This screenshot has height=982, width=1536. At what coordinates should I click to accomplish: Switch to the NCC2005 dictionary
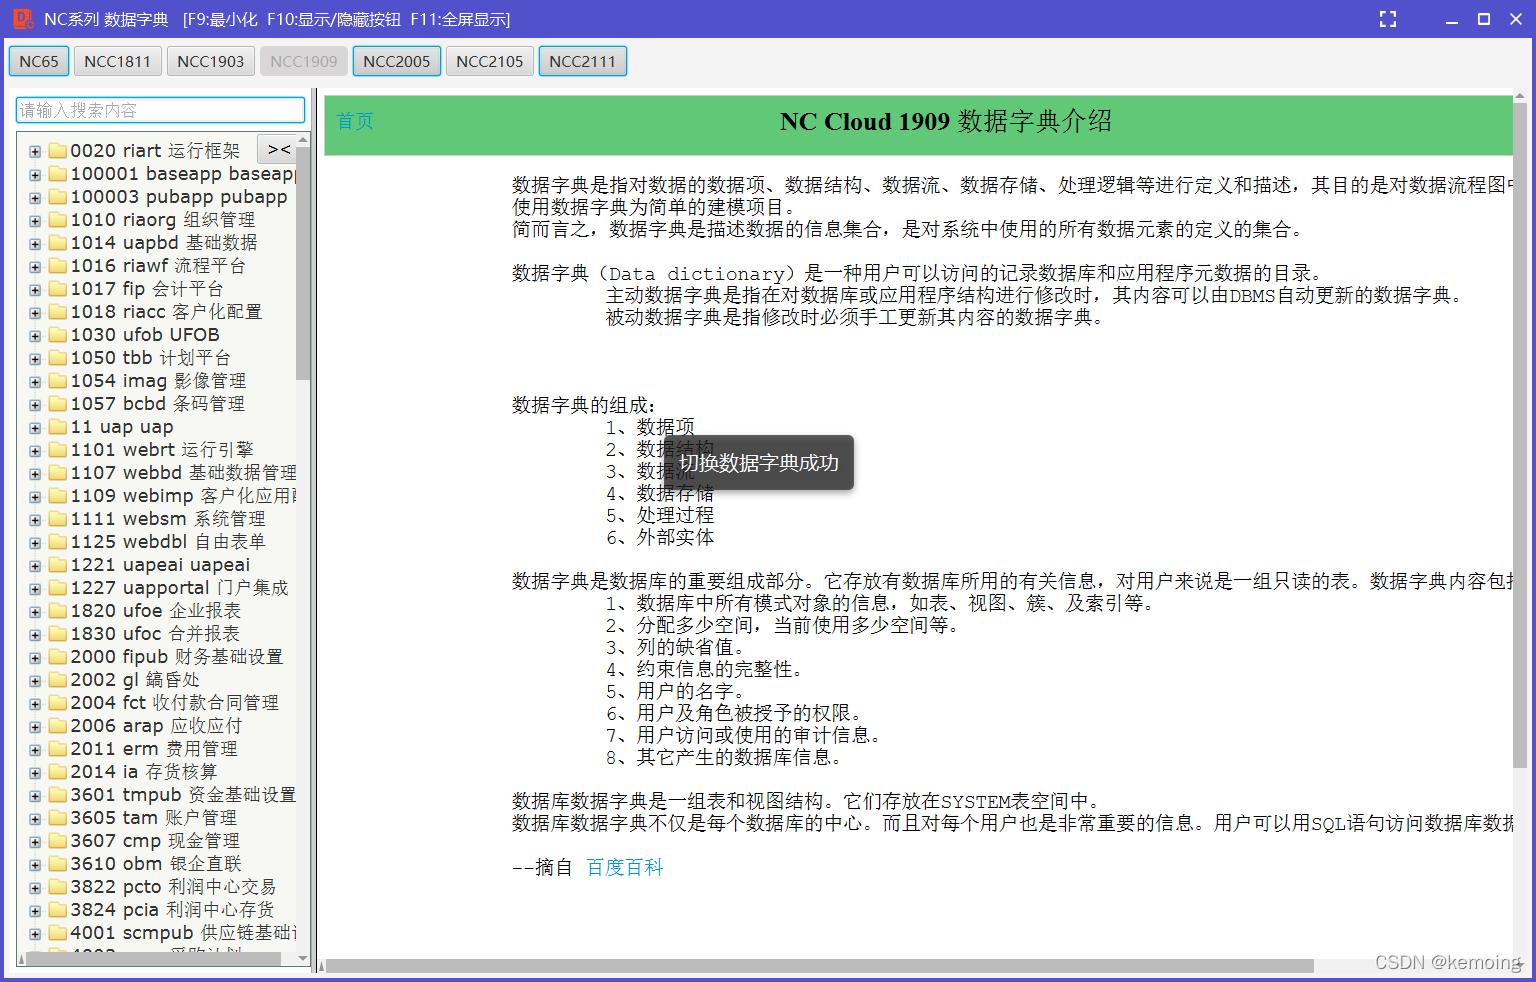click(x=397, y=61)
